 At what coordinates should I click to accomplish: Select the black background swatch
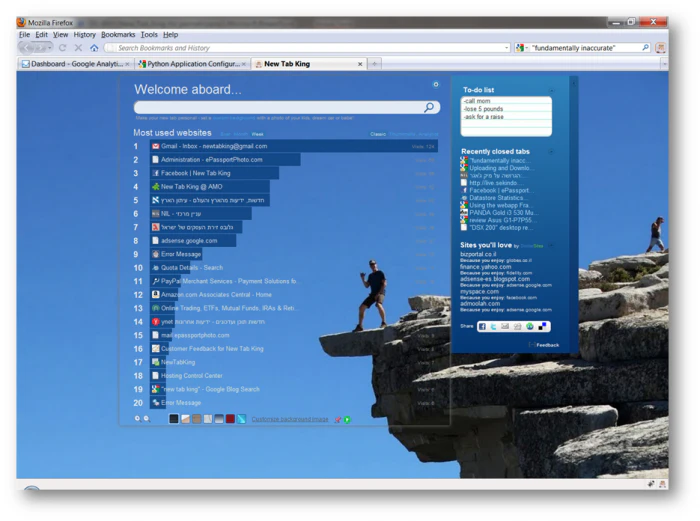click(174, 419)
